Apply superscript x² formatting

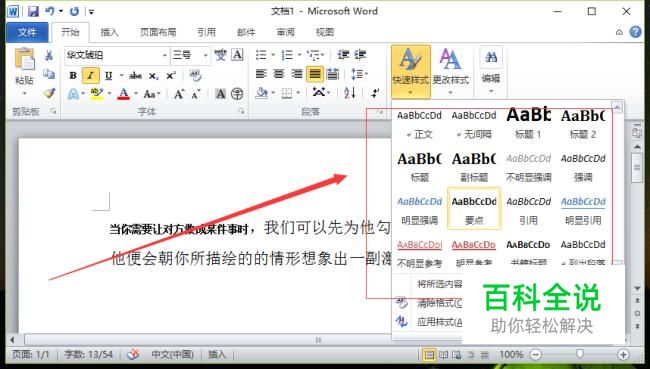tap(171, 75)
